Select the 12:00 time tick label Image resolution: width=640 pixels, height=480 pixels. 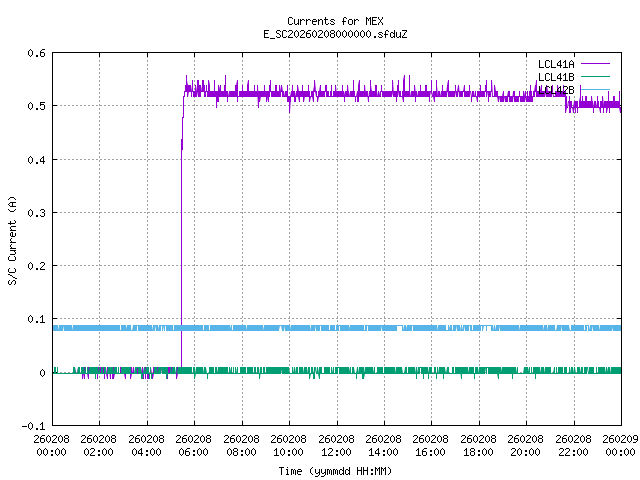click(x=335, y=445)
